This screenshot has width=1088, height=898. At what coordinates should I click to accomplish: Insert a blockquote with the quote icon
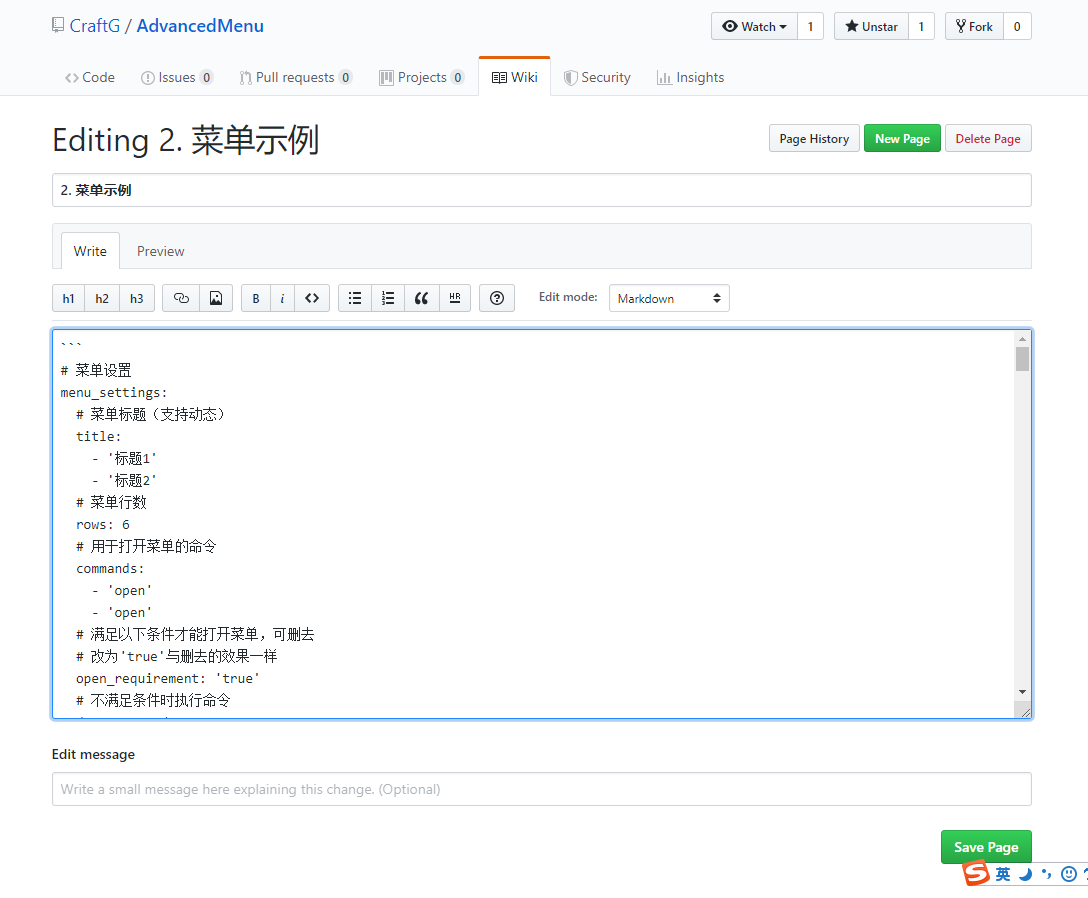(421, 298)
